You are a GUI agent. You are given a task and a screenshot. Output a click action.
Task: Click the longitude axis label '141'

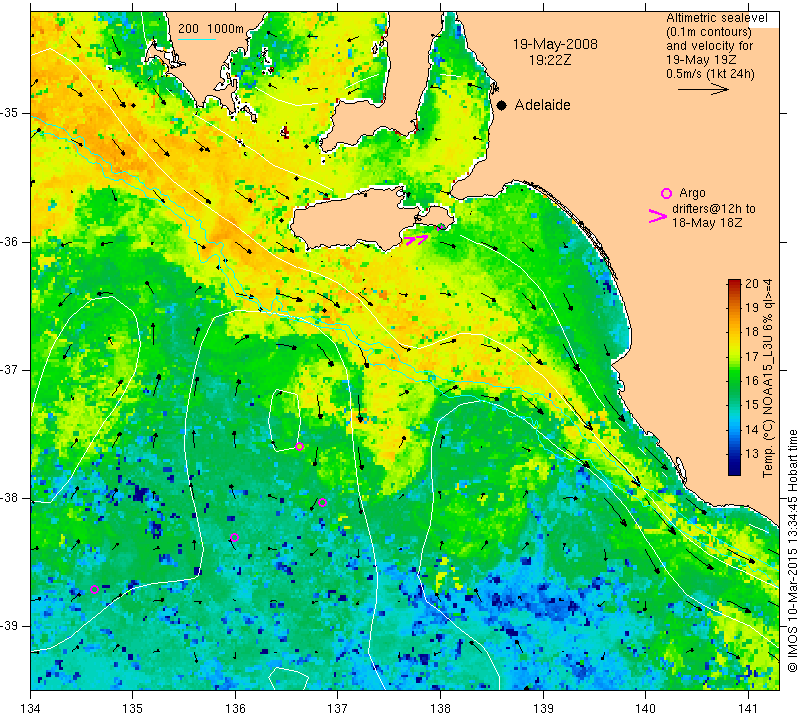pyautogui.click(x=748, y=709)
